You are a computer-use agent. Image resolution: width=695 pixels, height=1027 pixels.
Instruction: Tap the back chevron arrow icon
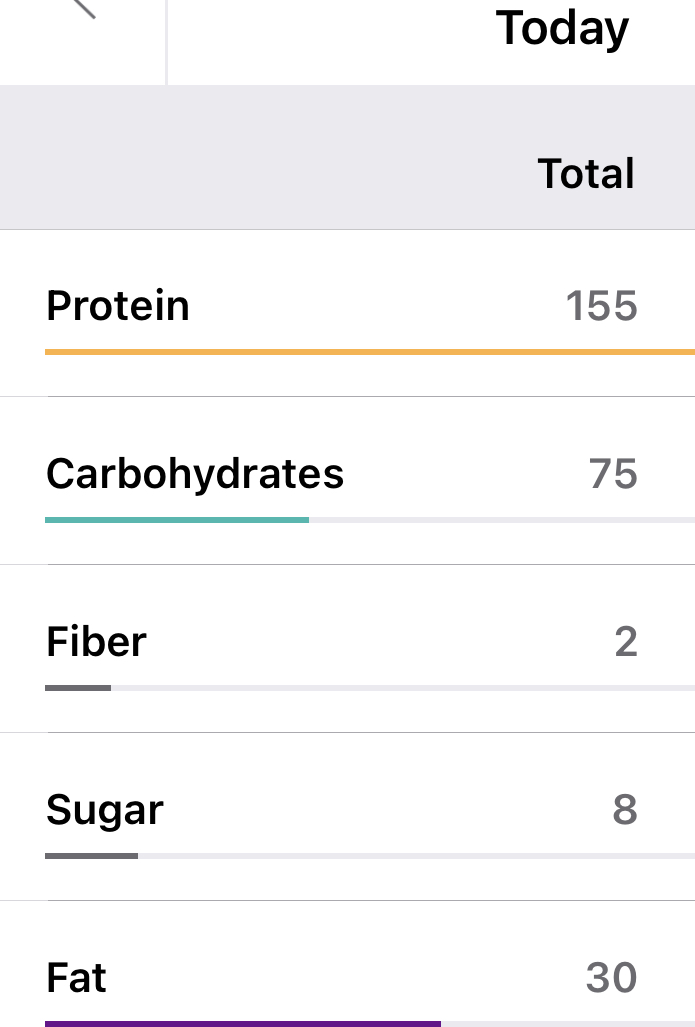tap(83, 8)
